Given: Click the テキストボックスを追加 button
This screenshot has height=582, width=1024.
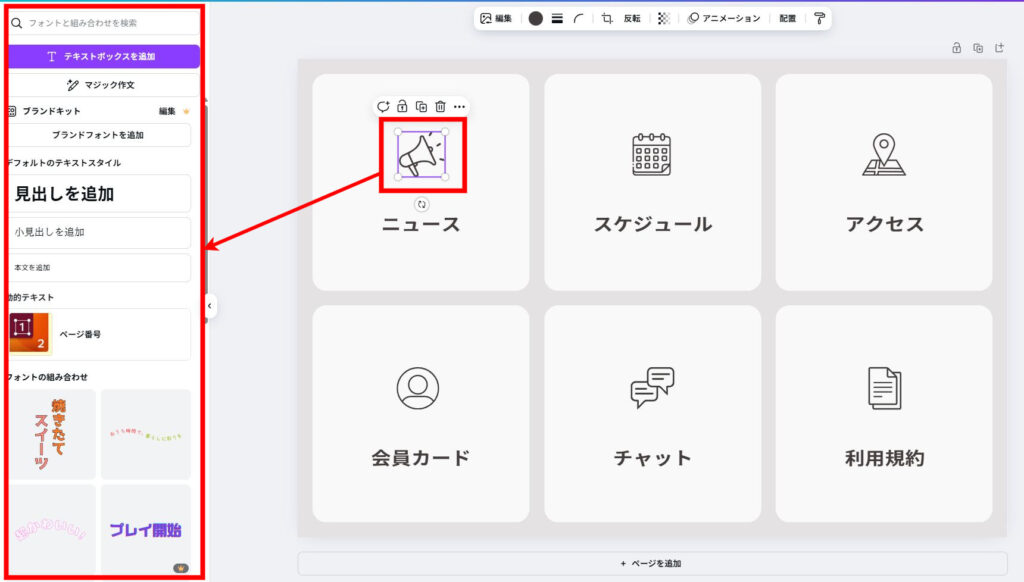Looking at the screenshot, I should point(103,56).
